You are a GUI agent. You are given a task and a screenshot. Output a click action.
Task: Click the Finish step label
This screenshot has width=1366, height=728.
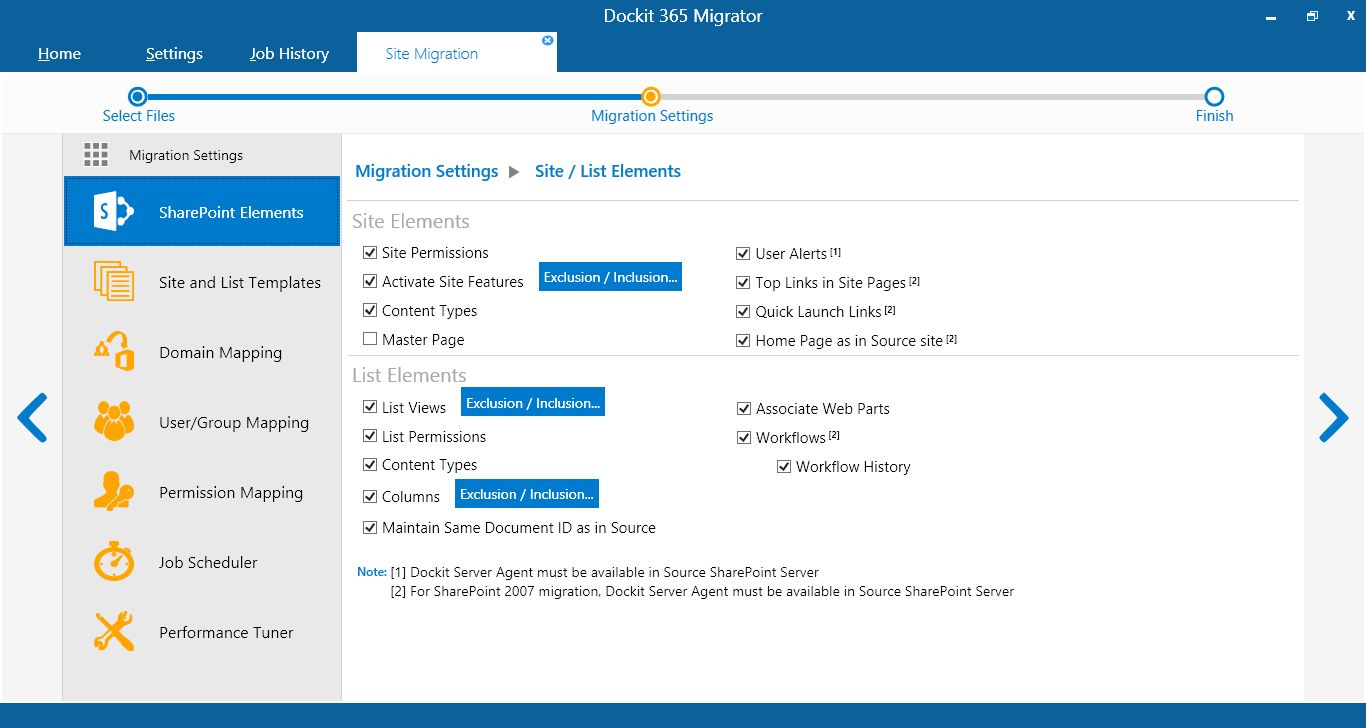pos(1214,116)
